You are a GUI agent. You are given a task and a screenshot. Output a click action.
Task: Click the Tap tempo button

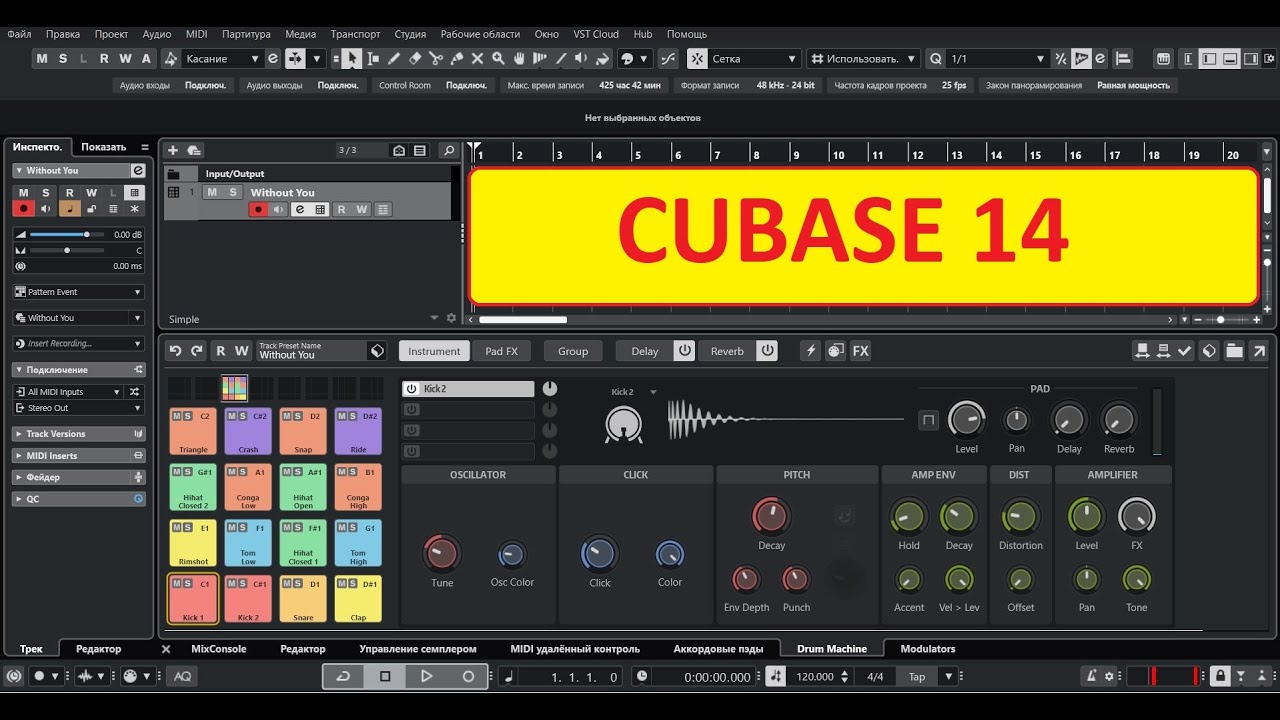(917, 677)
